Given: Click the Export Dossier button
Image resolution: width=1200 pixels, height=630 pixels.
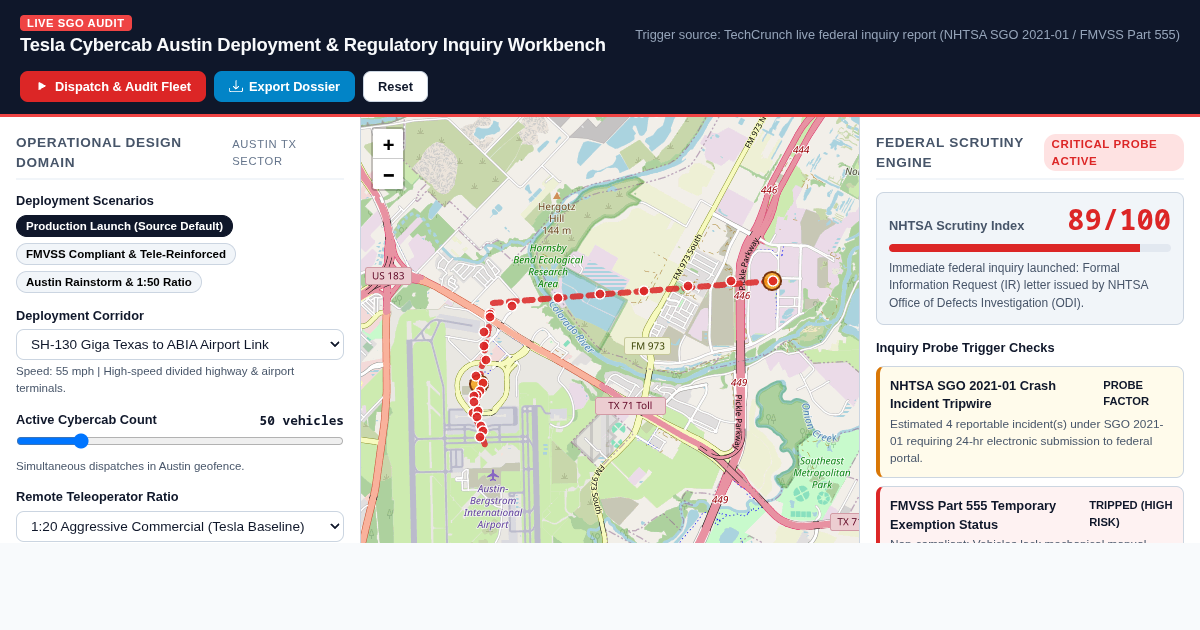Looking at the screenshot, I should tap(284, 86).
